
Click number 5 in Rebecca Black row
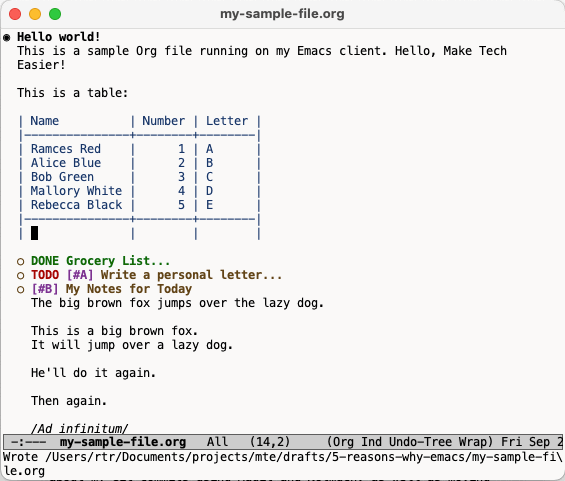[x=181, y=205]
